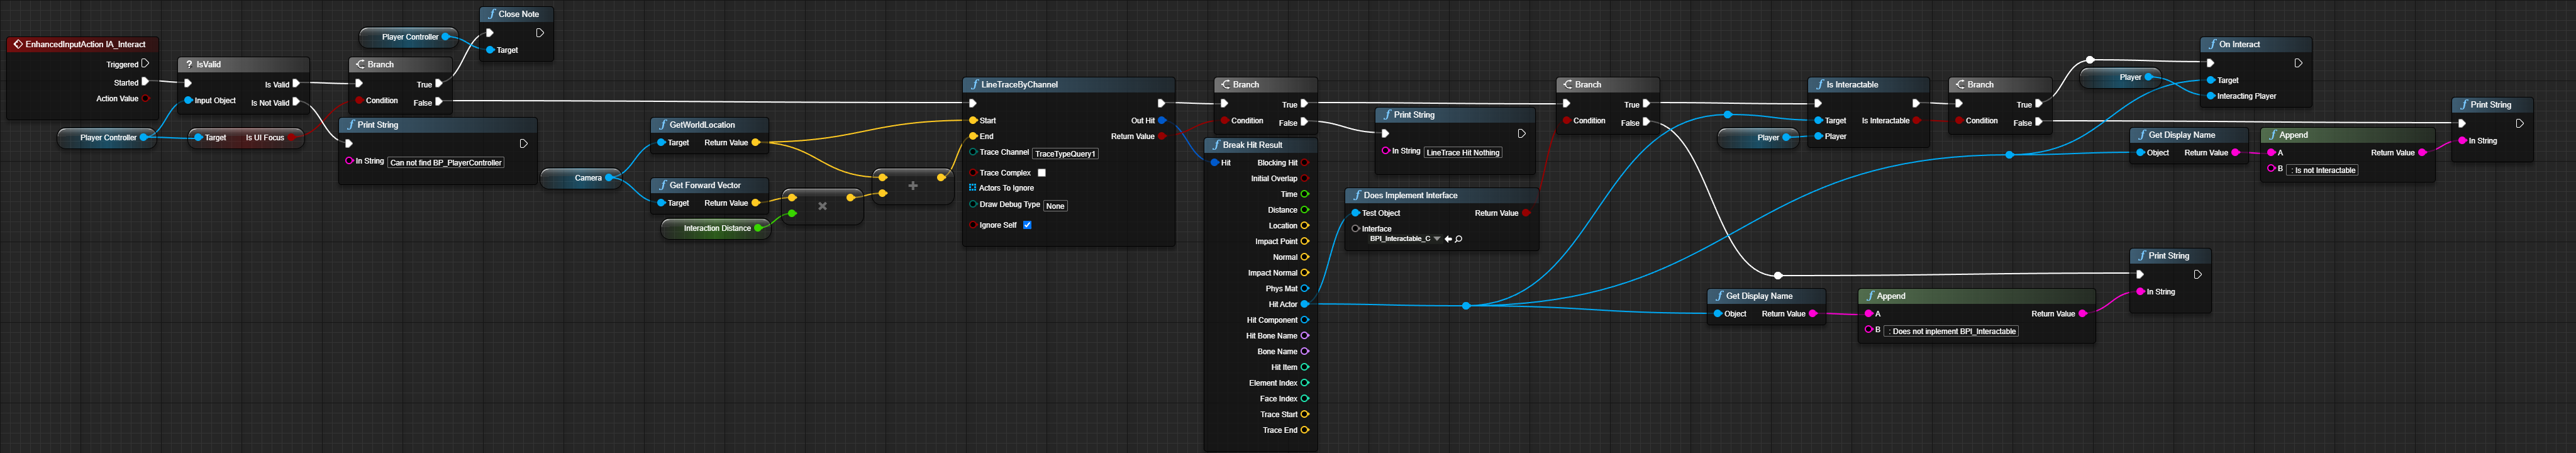Click the use-selected arrow icon beside BPI_Interactable_C

pyautogui.click(x=1448, y=239)
